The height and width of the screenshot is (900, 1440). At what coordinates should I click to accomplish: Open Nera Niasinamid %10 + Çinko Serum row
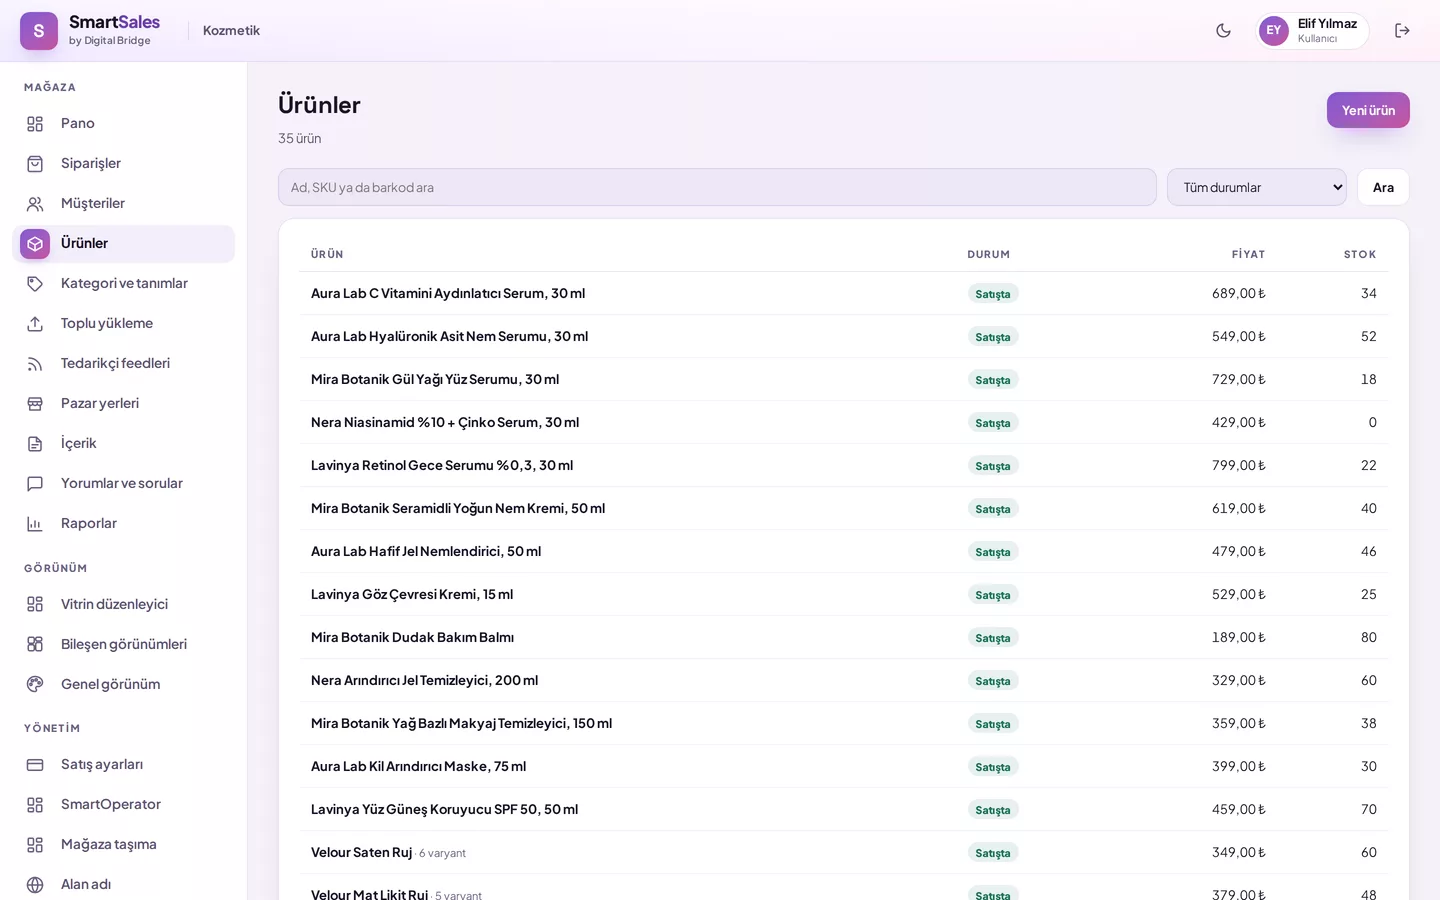point(844,422)
